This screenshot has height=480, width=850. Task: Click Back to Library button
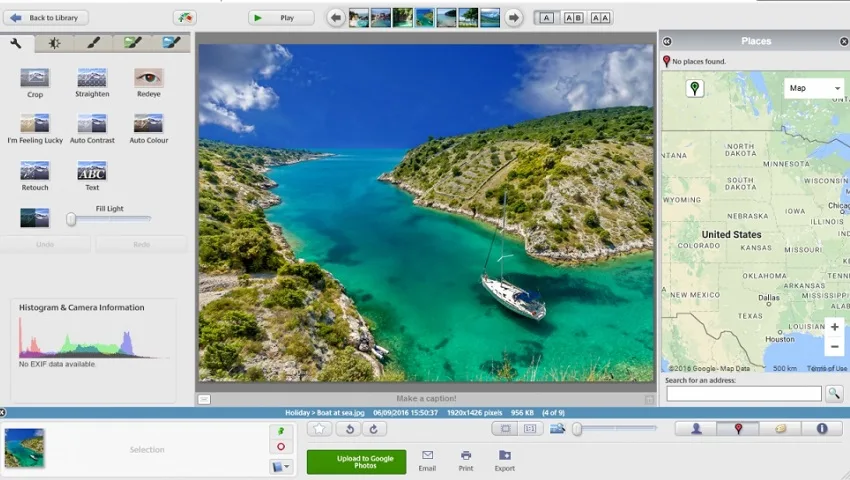click(x=46, y=18)
